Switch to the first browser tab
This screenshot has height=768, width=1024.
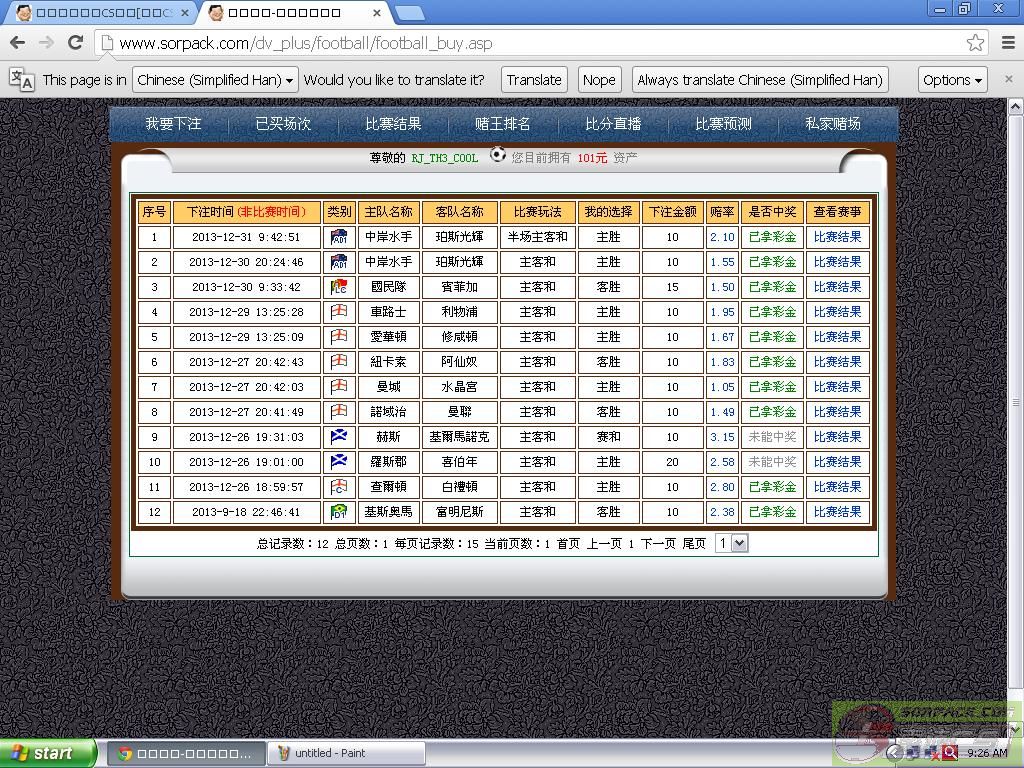point(100,13)
